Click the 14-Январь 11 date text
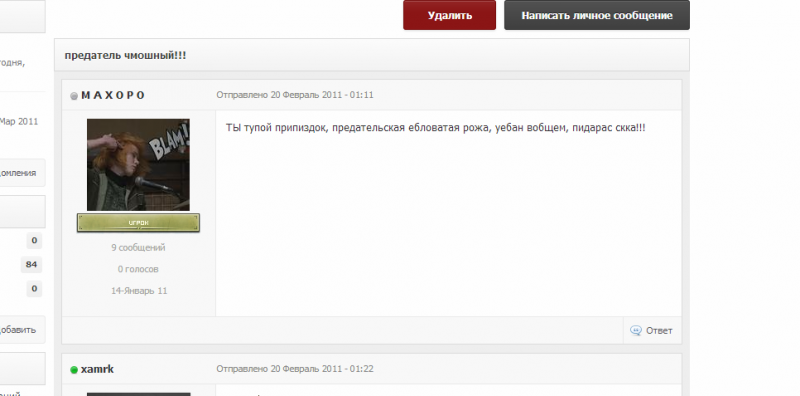 [139, 290]
